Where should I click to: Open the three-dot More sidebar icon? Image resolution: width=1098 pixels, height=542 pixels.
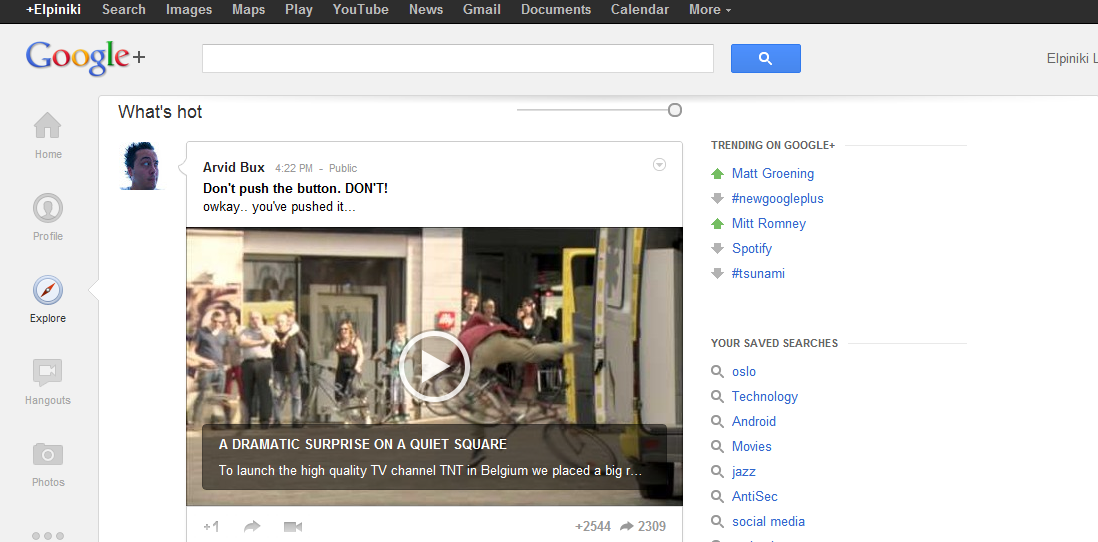click(x=48, y=536)
